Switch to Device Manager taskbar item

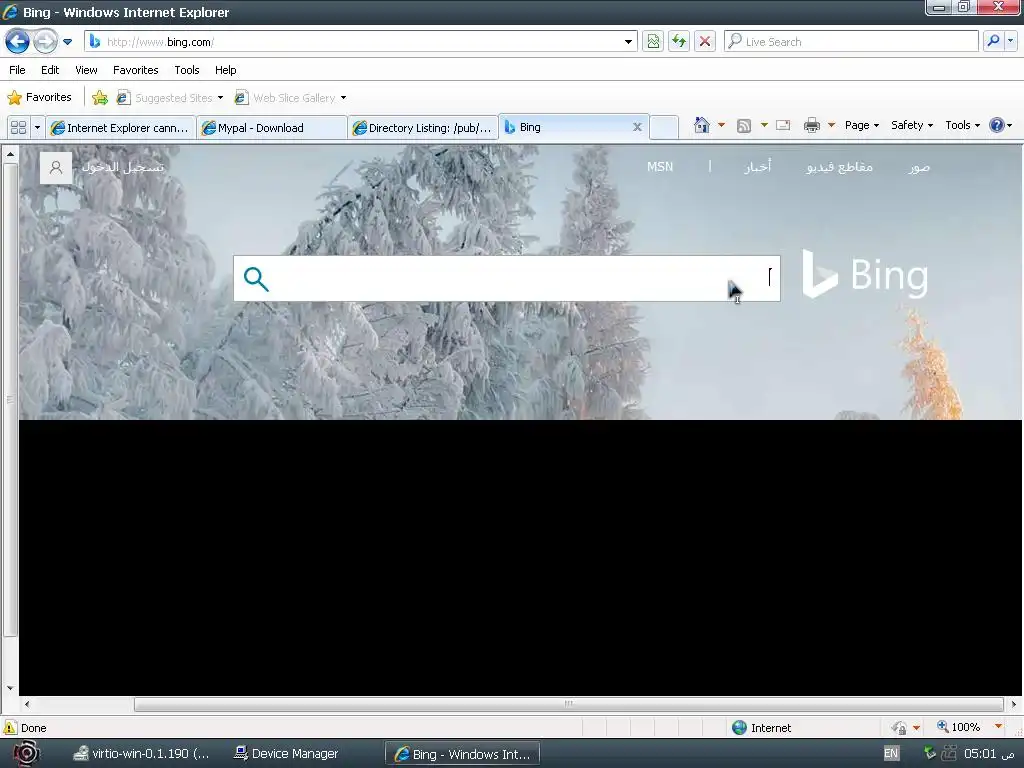click(x=286, y=754)
